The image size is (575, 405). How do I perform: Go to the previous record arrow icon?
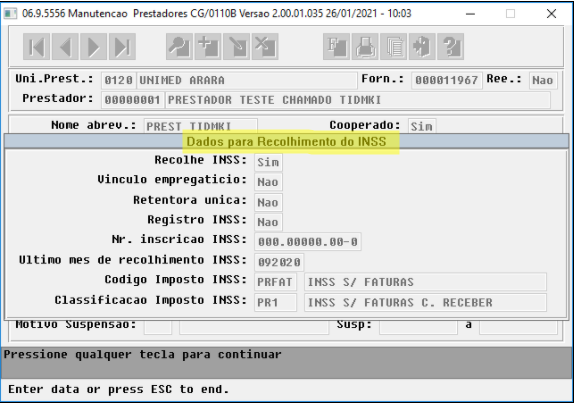click(65, 47)
